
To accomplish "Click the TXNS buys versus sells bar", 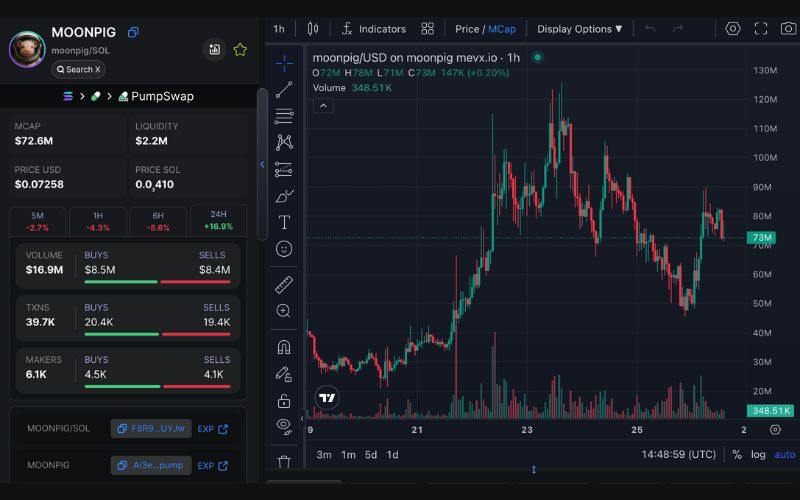I will [x=157, y=334].
